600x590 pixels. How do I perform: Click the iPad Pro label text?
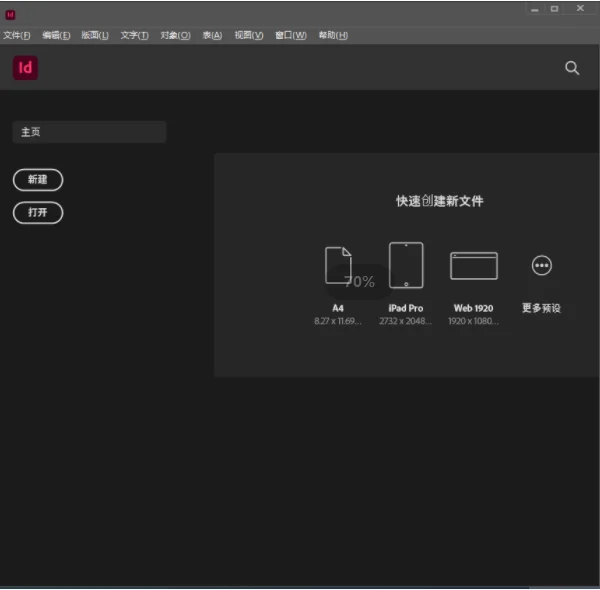(x=406, y=308)
